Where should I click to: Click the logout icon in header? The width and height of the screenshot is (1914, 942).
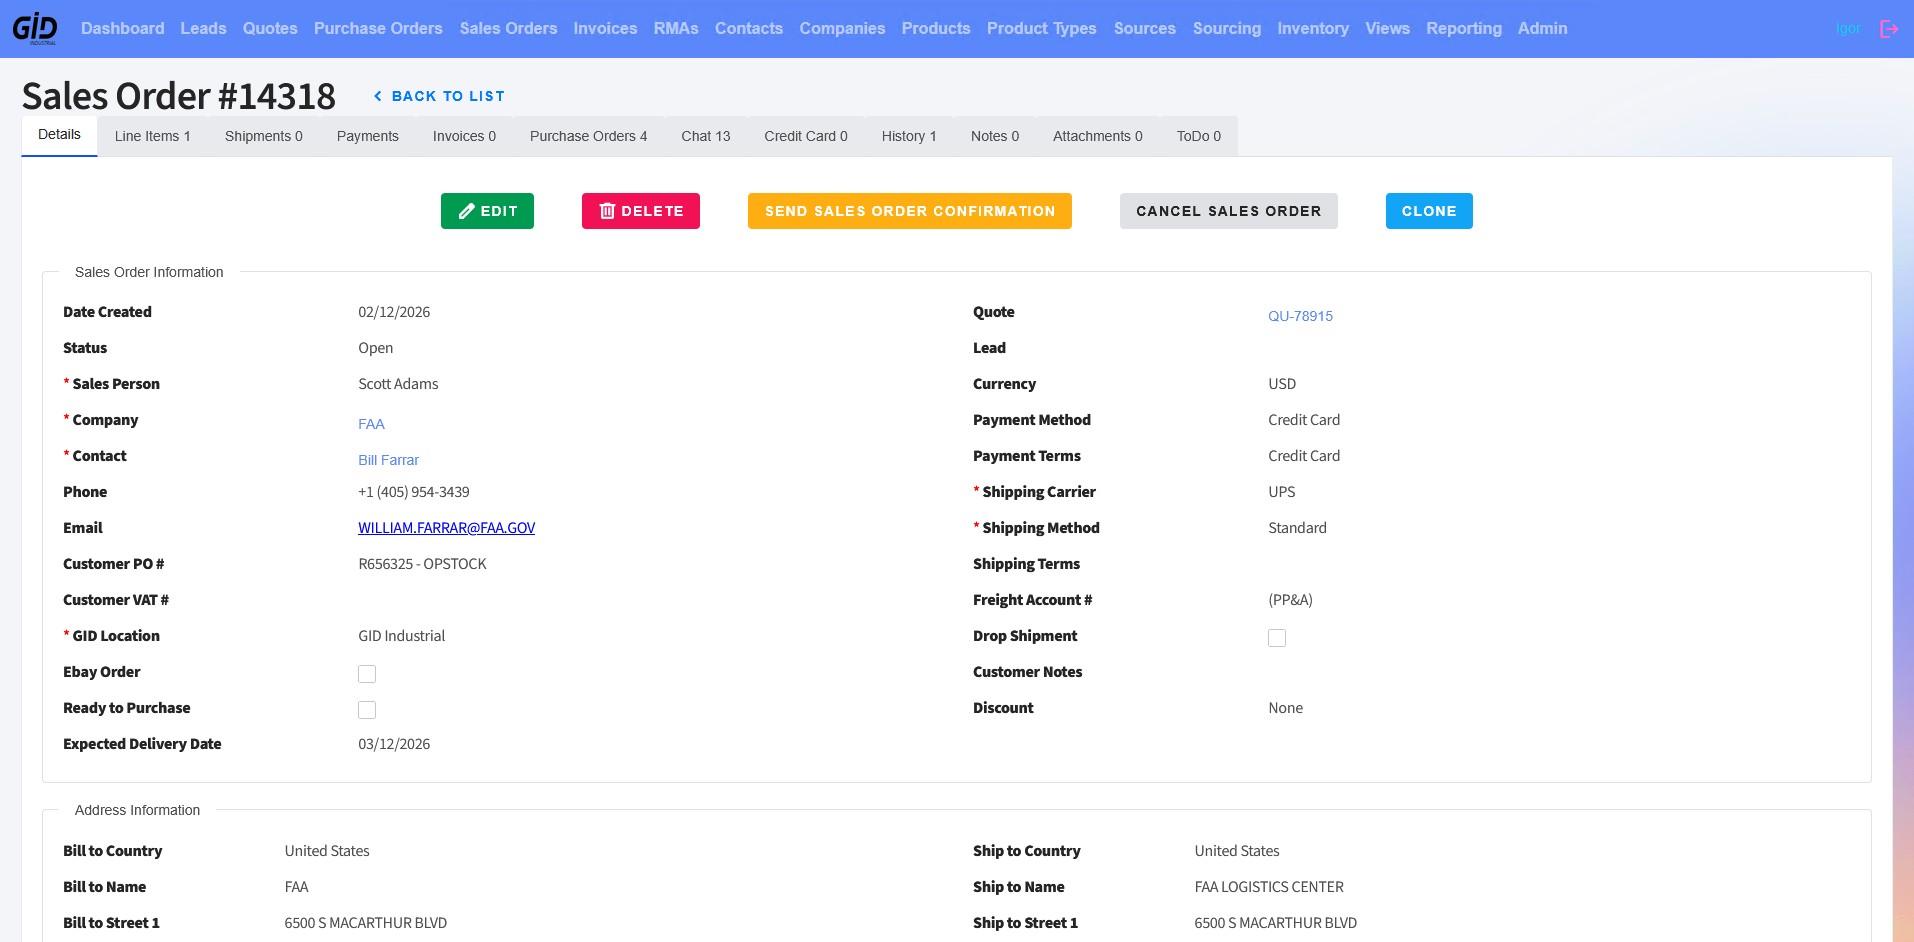pos(1888,29)
